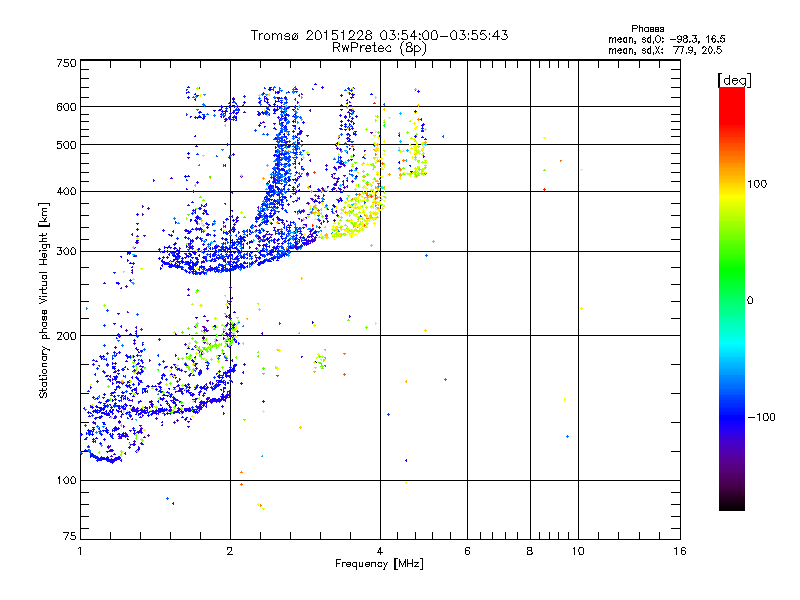
Task: Click the Phases legend heading
Action: coord(647,29)
